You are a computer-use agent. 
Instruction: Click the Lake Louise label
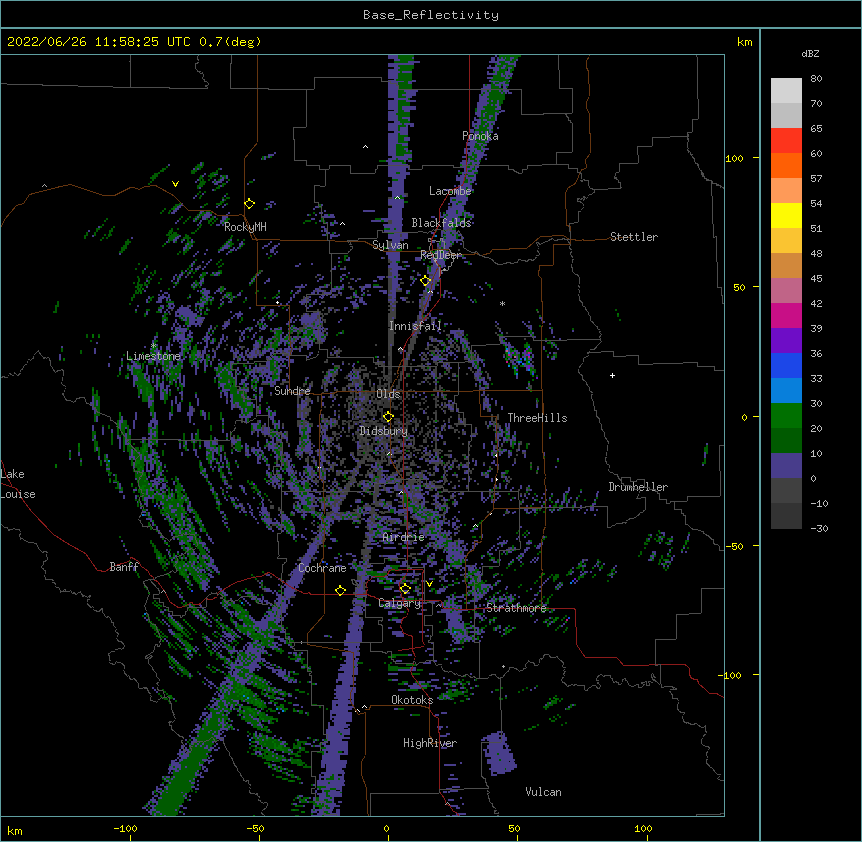coord(18,484)
